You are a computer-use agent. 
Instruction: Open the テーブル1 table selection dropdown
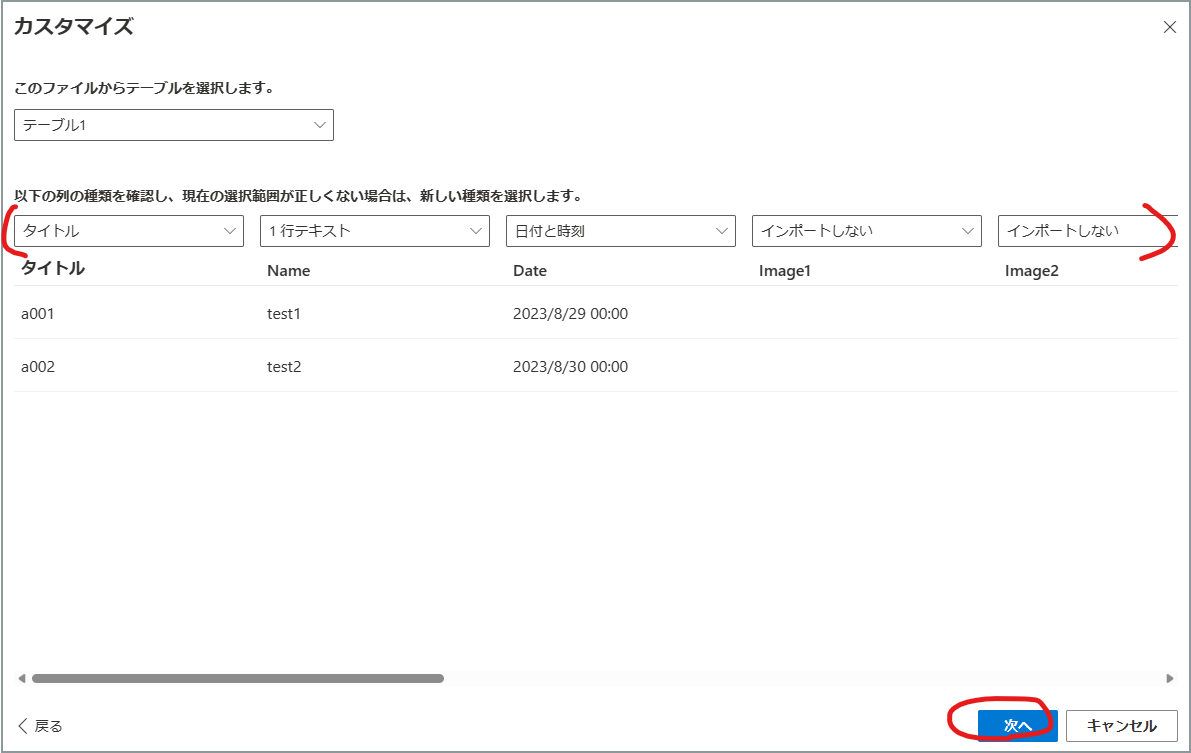173,125
